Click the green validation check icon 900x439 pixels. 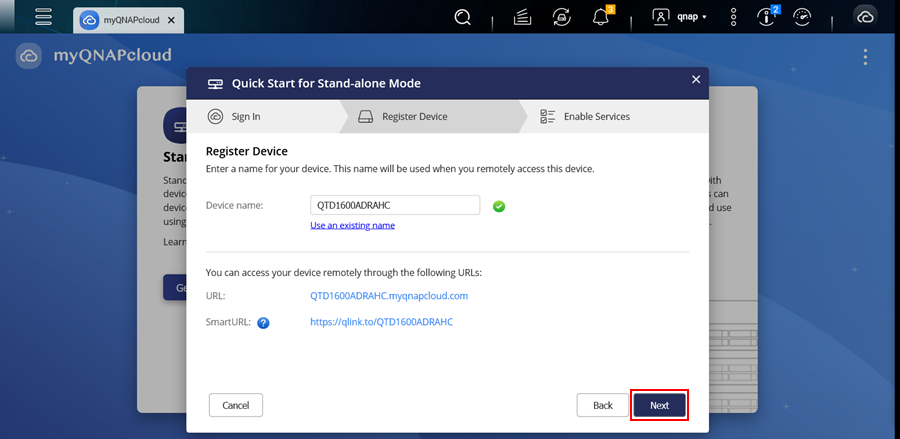(x=499, y=206)
